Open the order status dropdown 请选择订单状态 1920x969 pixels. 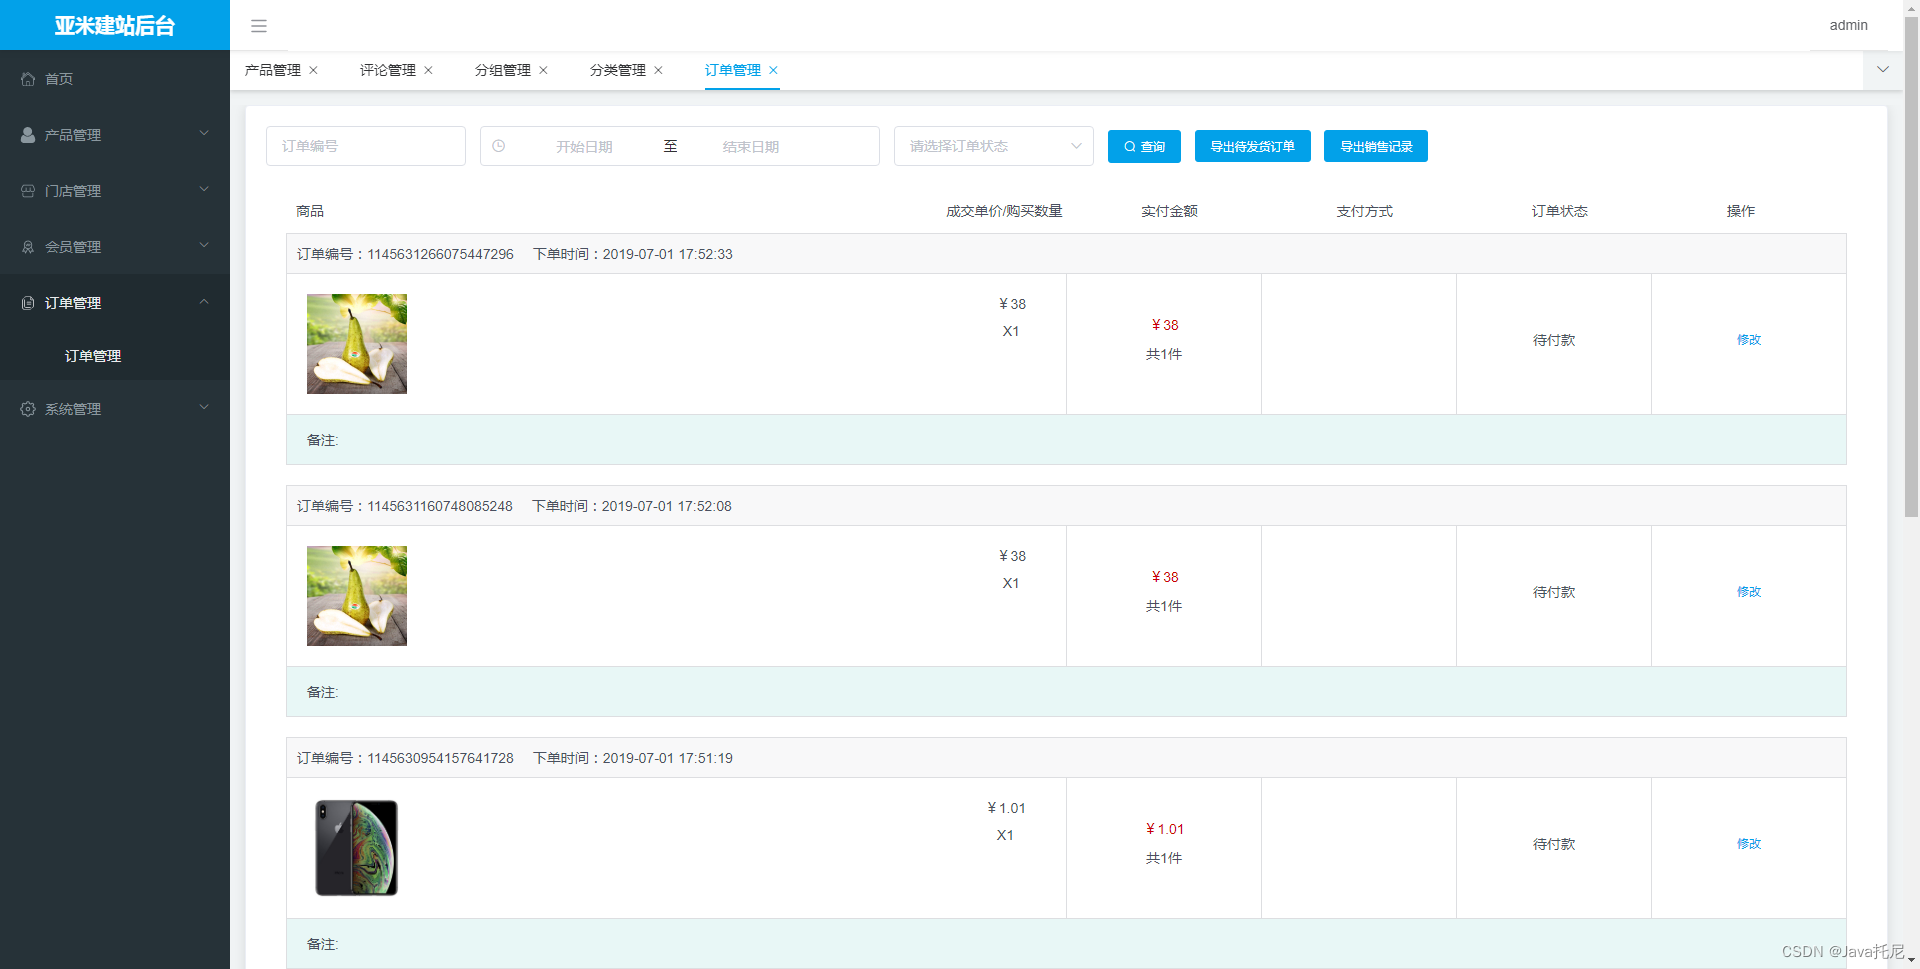click(993, 146)
